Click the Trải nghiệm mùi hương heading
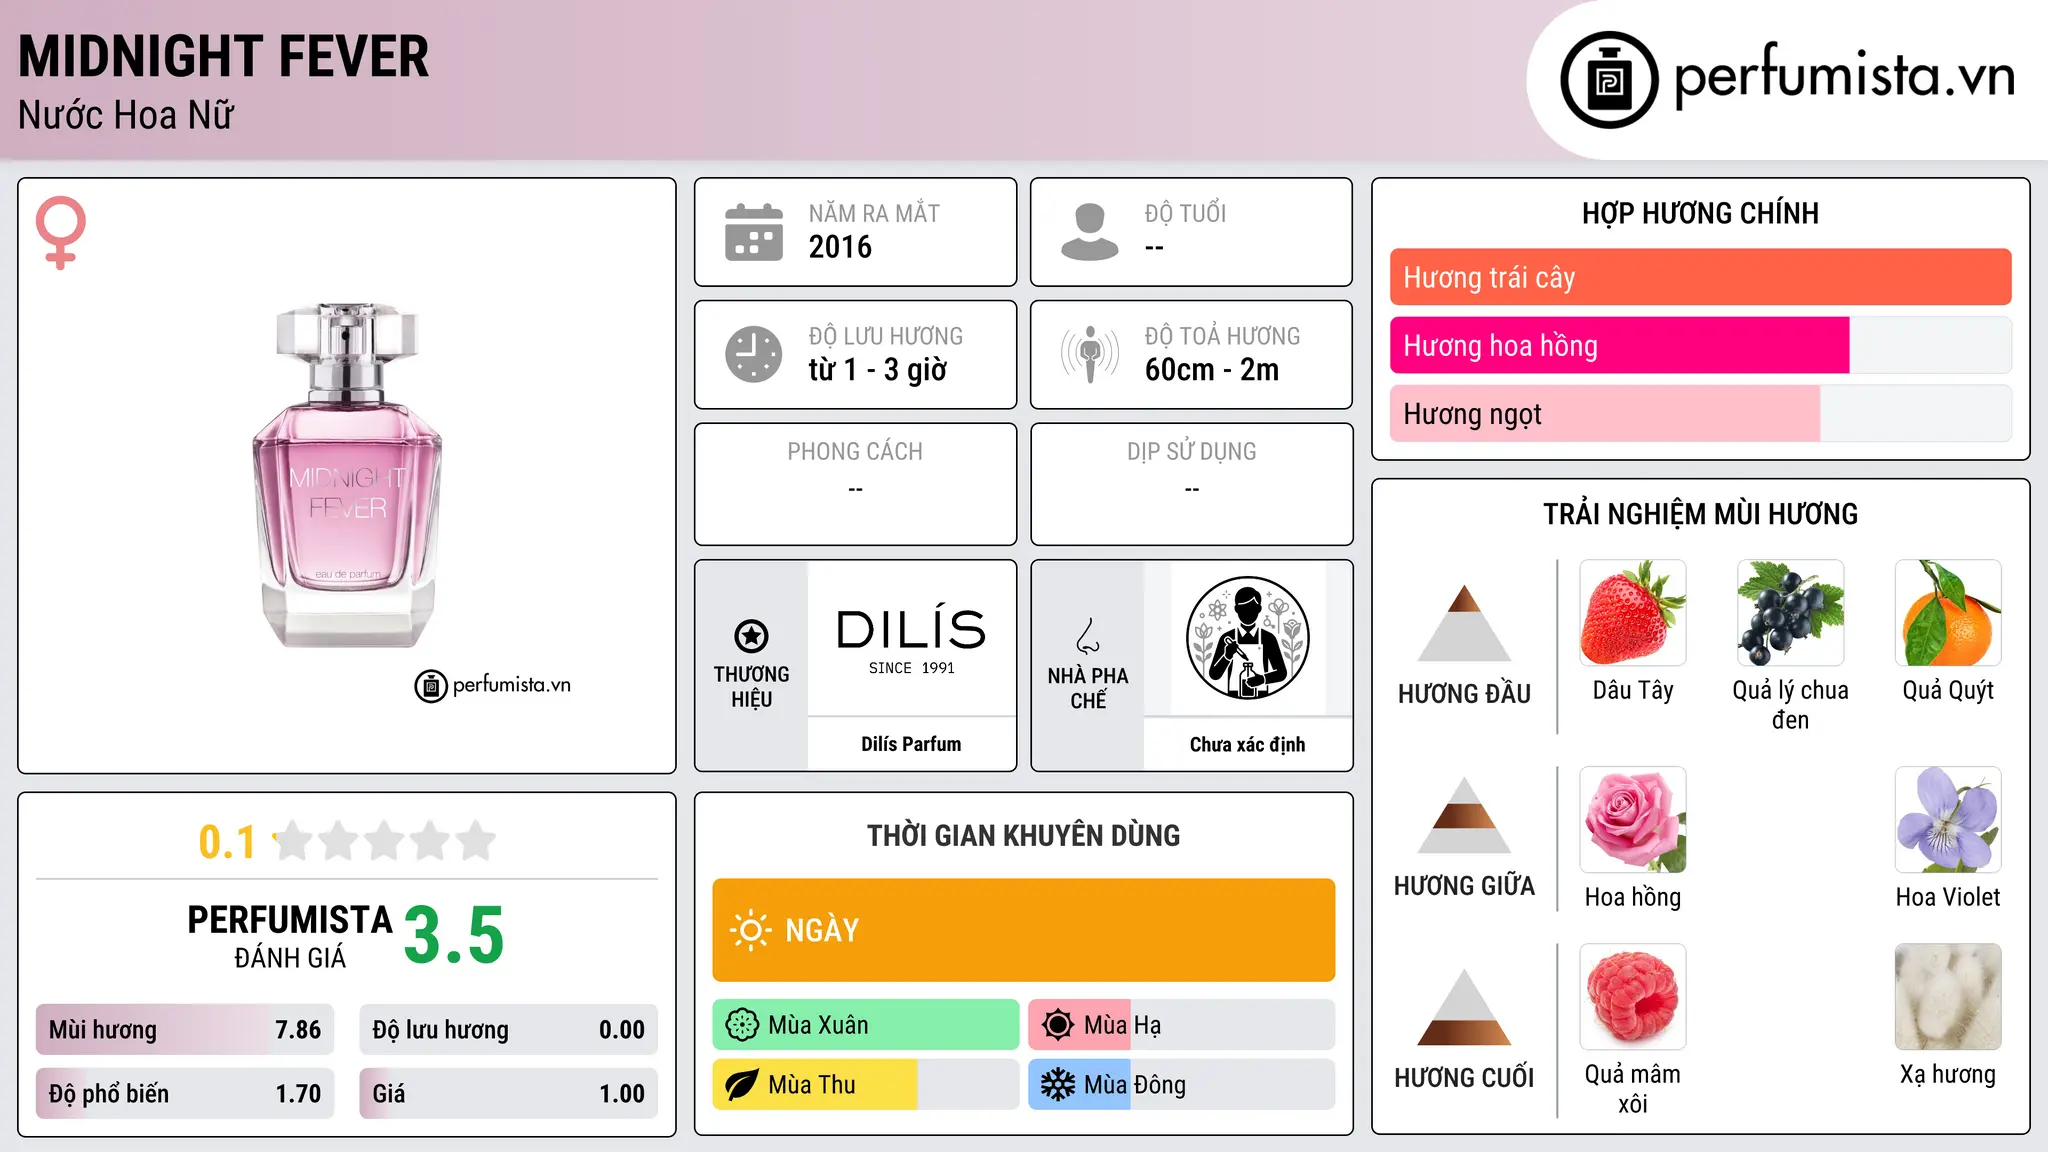The height and width of the screenshot is (1152, 2048). click(x=1700, y=514)
